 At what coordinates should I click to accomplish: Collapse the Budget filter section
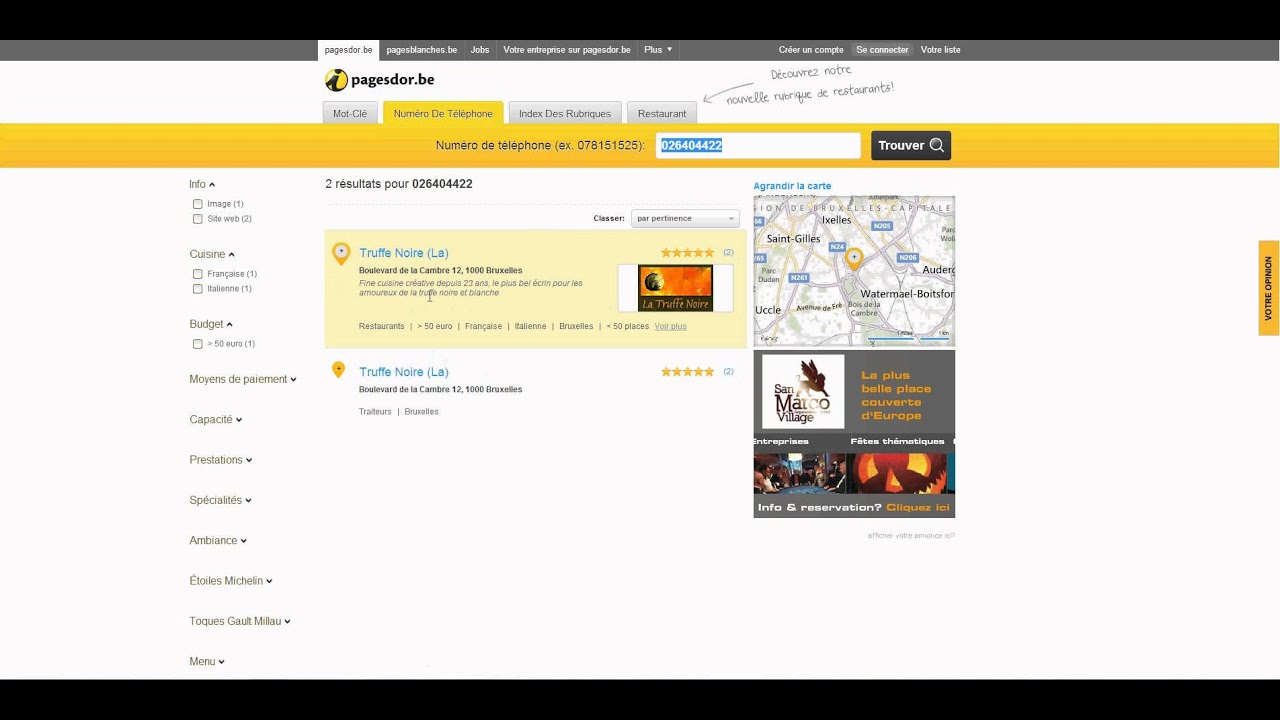211,324
